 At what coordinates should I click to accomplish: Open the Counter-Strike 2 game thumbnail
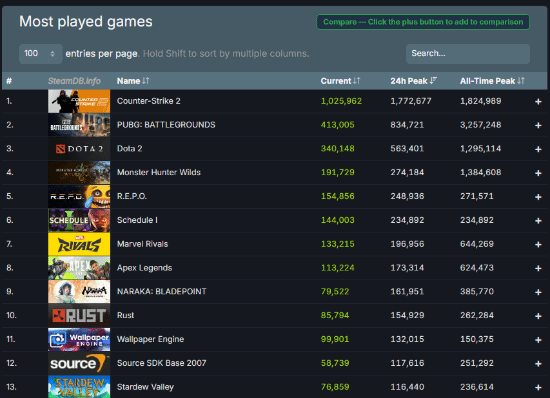[79, 101]
